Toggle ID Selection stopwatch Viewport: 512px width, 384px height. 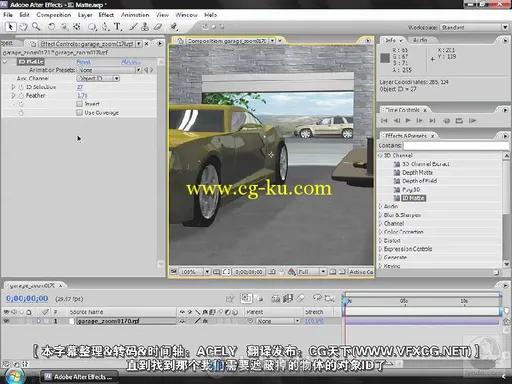(21, 87)
